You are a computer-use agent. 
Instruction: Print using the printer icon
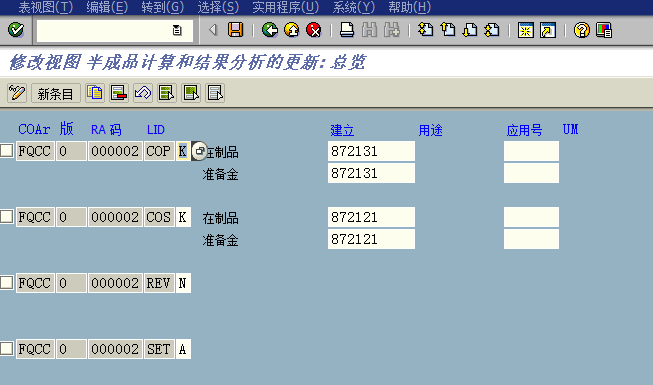346,30
